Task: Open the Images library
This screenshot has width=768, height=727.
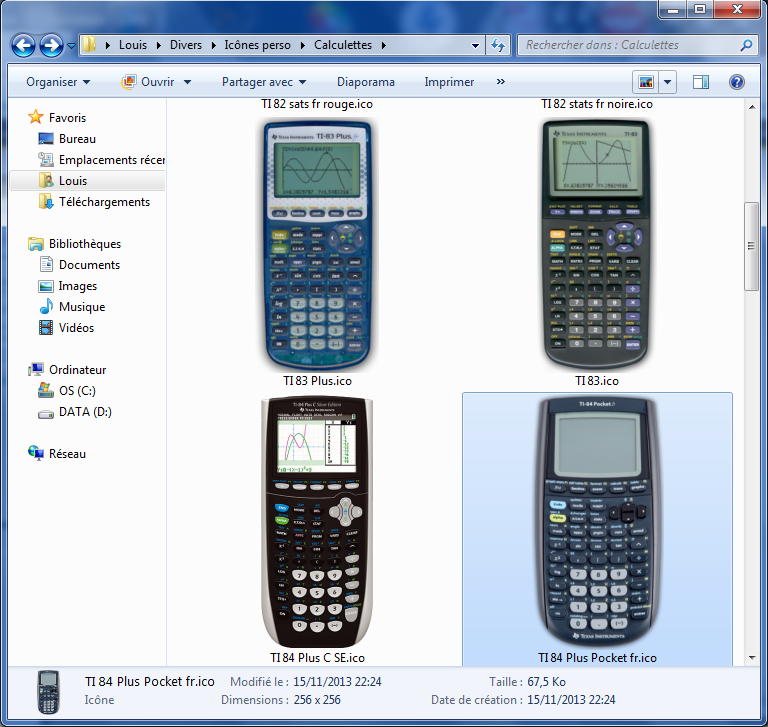Action: [x=68, y=286]
